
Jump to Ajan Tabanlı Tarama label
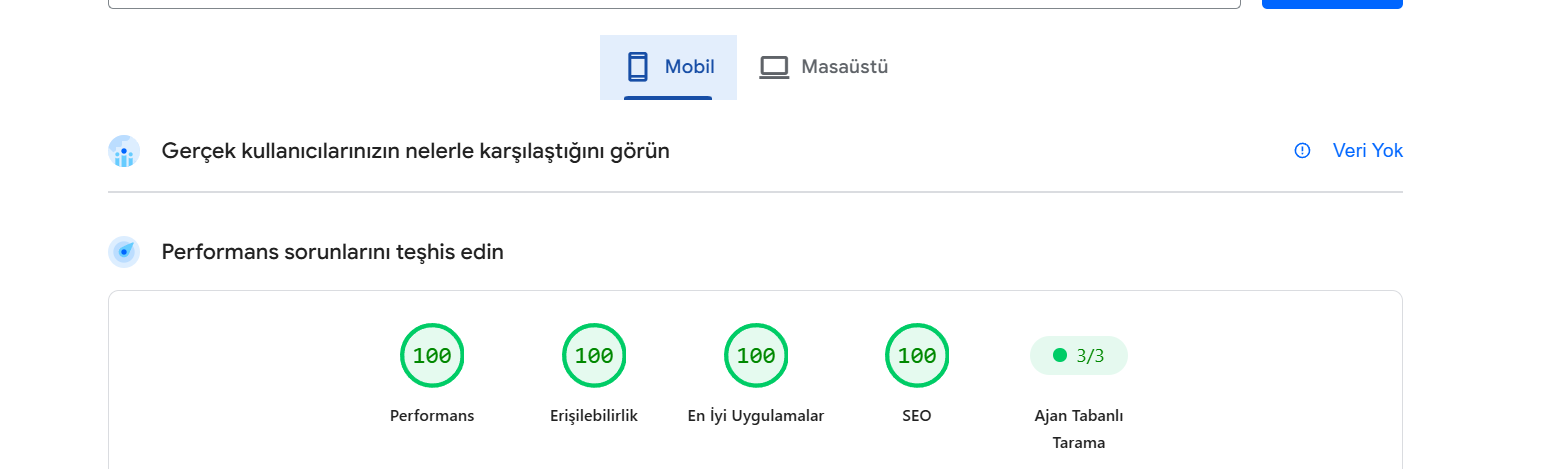pyautogui.click(x=1079, y=429)
